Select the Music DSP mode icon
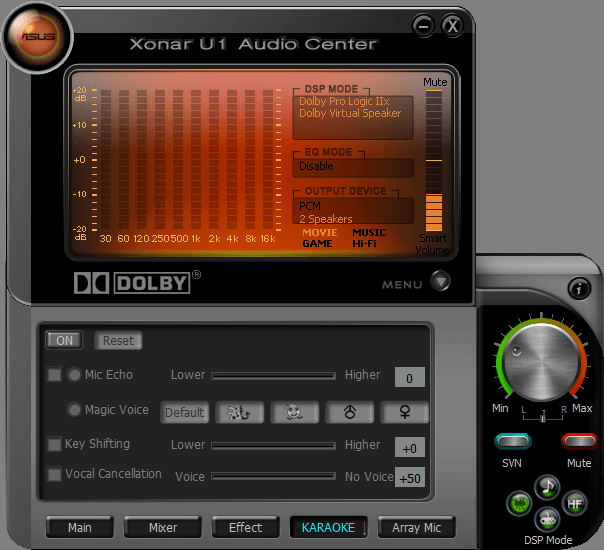 [547, 487]
